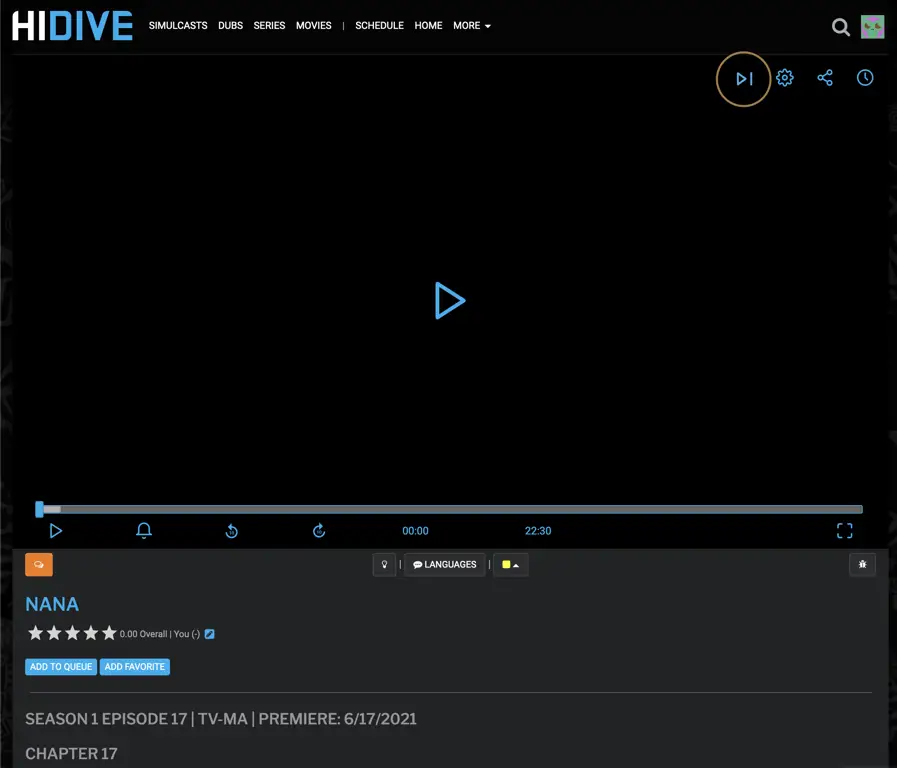The height and width of the screenshot is (768, 897).
Task: Click ADD FAVORITE button
Action: click(x=134, y=667)
